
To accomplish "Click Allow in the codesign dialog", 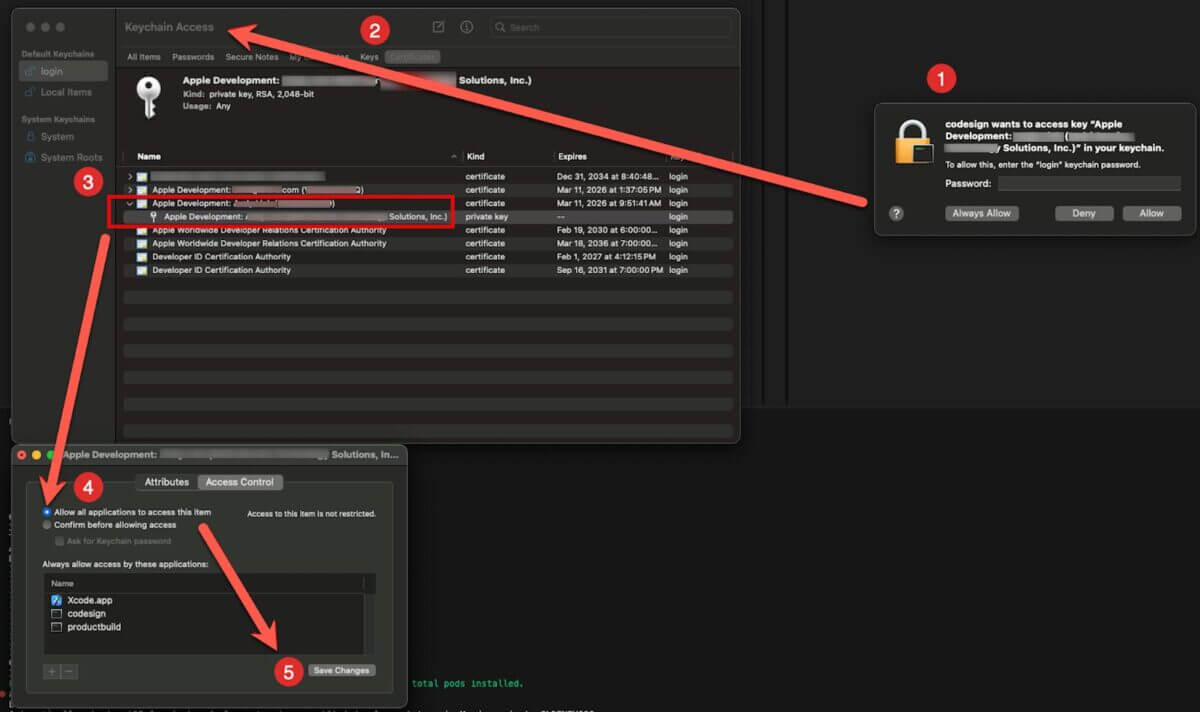I will [1152, 213].
